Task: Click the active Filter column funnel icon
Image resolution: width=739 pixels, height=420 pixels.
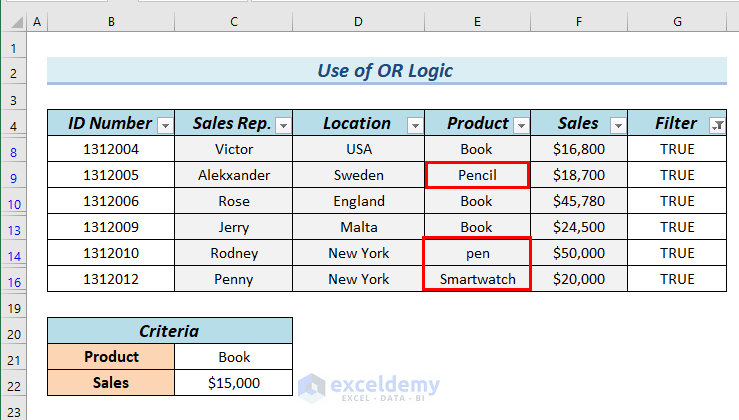Action: (x=716, y=125)
